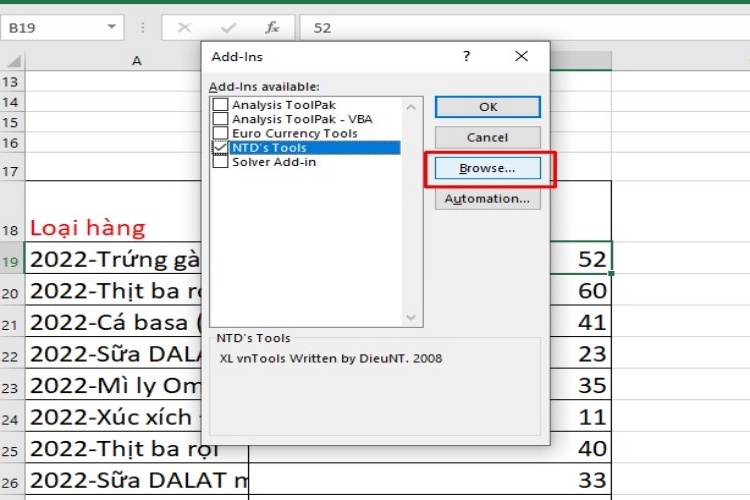Select Analysis ToolPak - VBA list entry
750x500 pixels.
point(302,119)
